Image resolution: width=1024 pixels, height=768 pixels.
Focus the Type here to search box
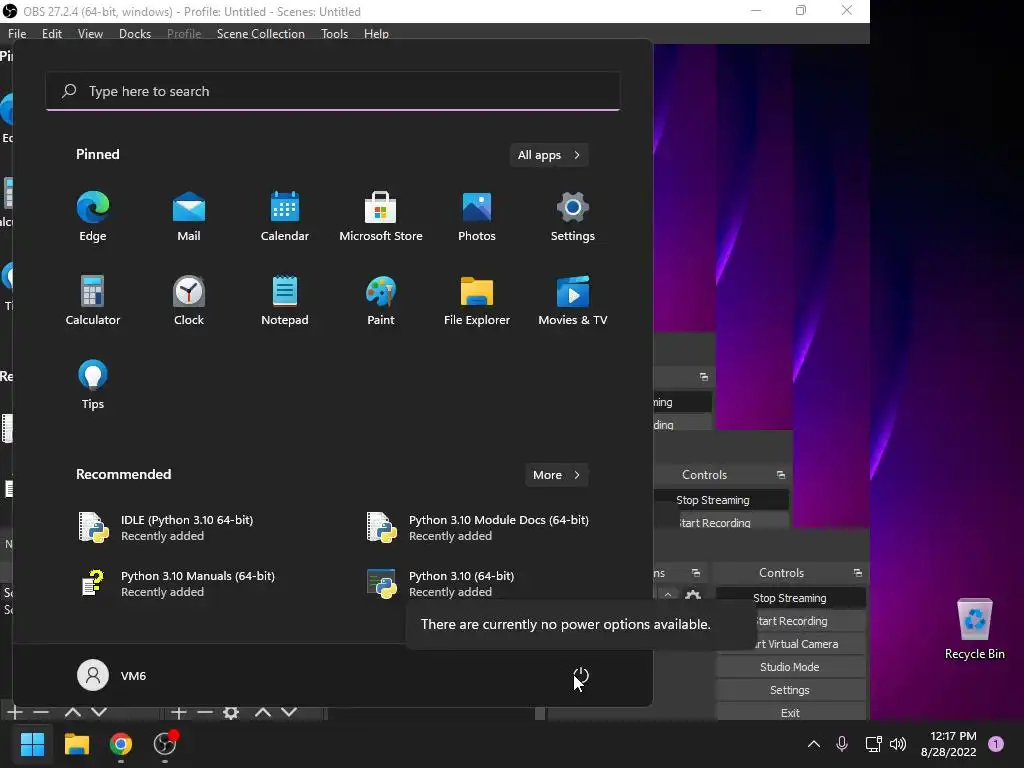click(x=333, y=91)
